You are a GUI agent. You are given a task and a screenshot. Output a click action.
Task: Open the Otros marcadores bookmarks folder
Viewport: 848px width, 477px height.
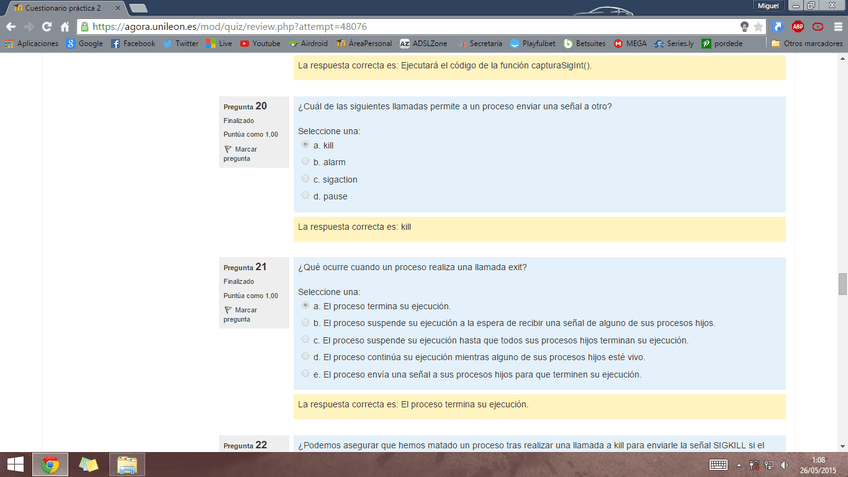click(806, 44)
